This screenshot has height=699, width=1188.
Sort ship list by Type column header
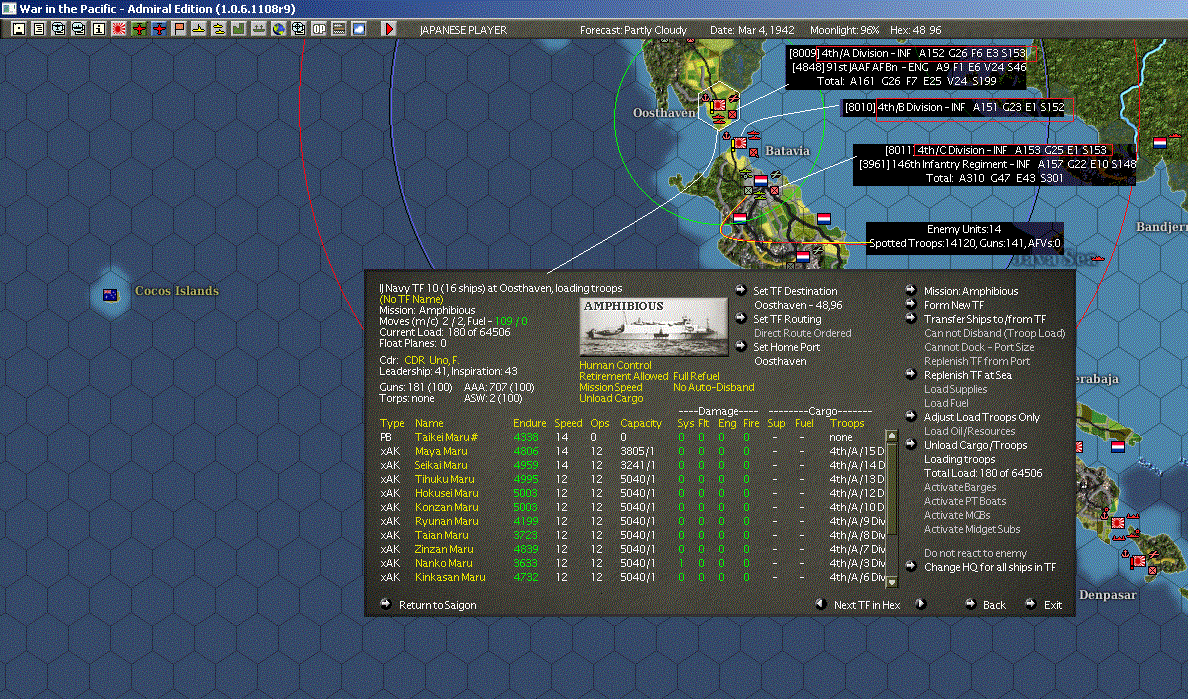(x=392, y=423)
